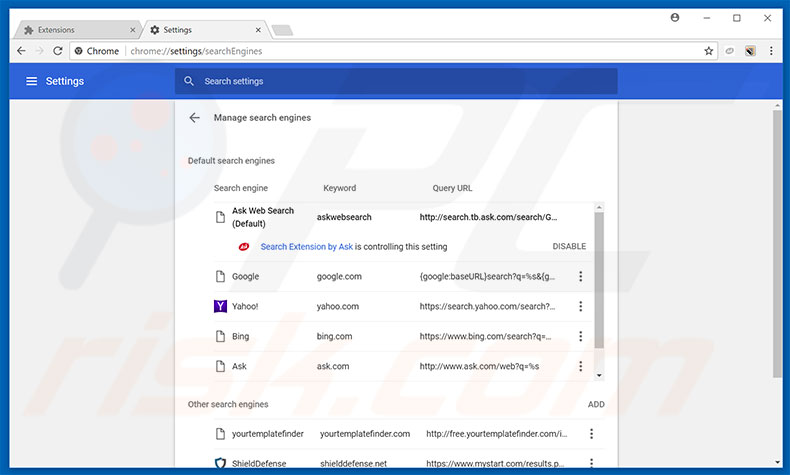The width and height of the screenshot is (790, 475).
Task: Open the Settings hamburger menu
Action: pyautogui.click(x=31, y=81)
